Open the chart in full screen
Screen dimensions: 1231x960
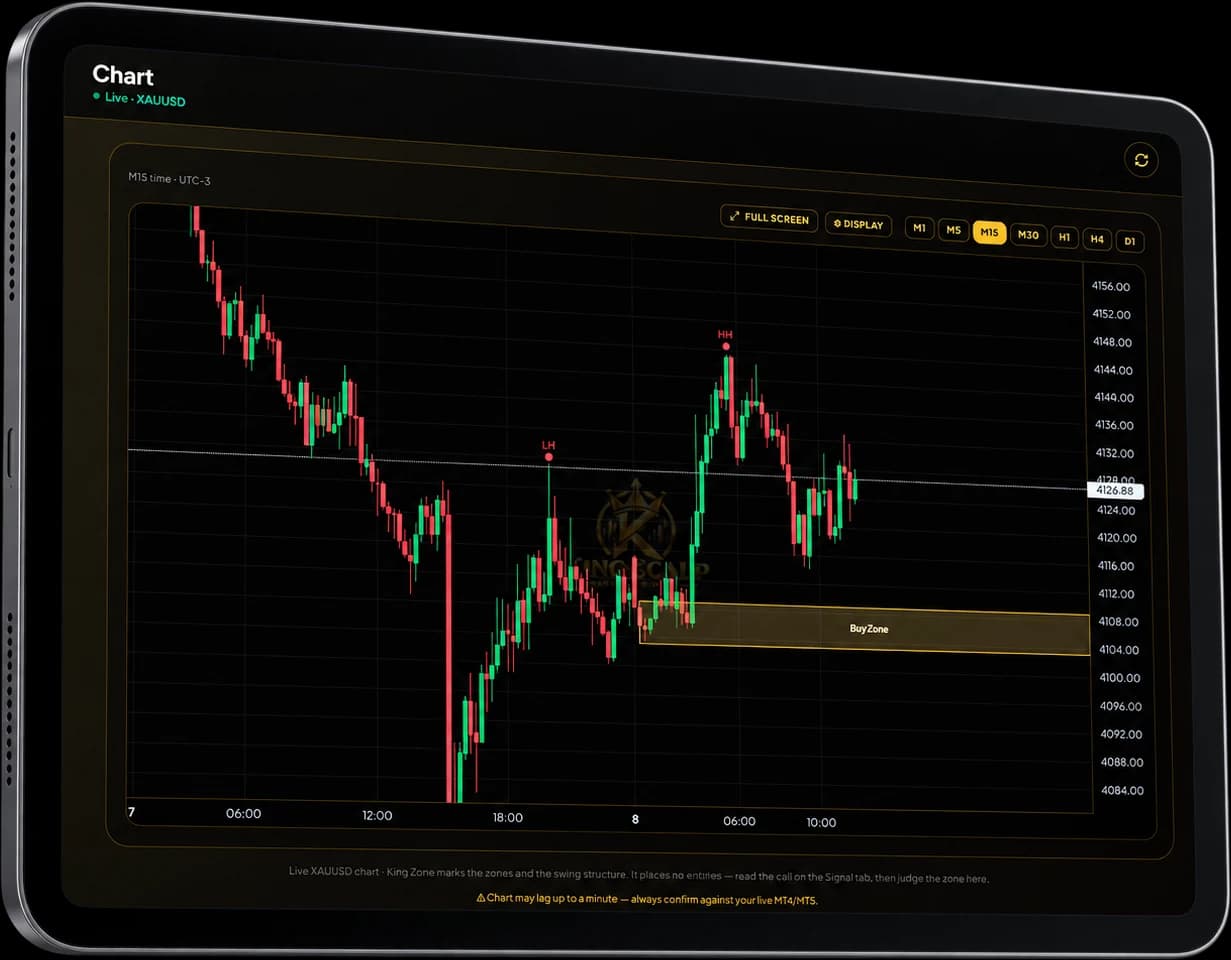coord(769,218)
